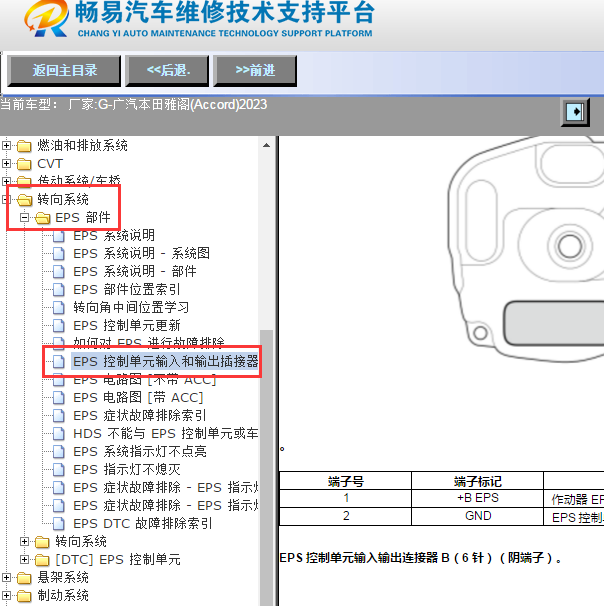Image resolution: width=604 pixels, height=606 pixels.
Task: Click the tree panel scrollbar thumb
Action: (x=266, y=467)
